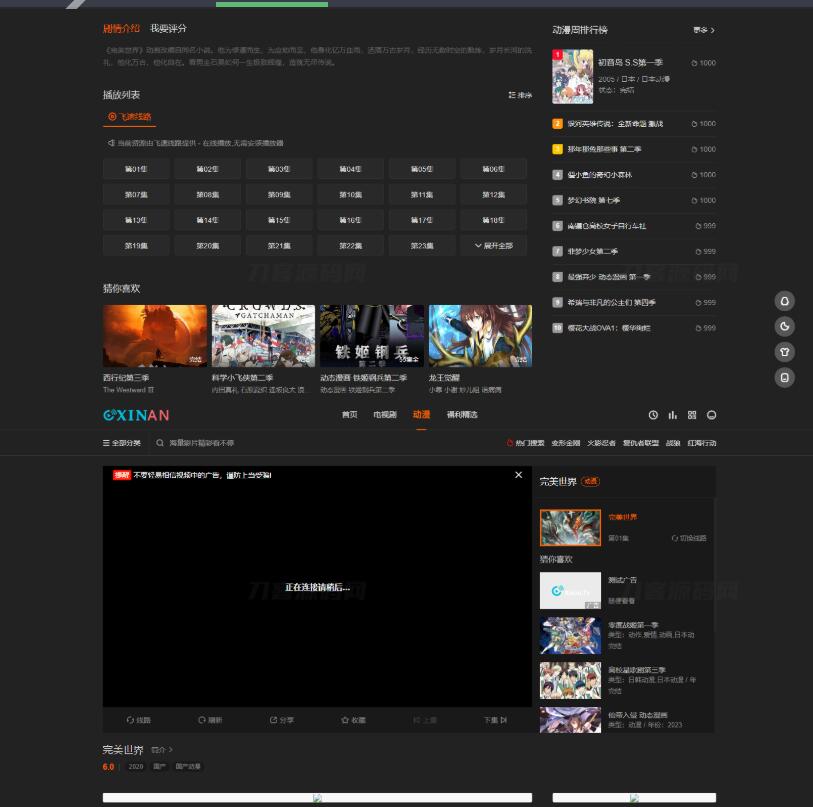Click the shirt theme skin floating button
The height and width of the screenshot is (807, 813).
(x=785, y=352)
